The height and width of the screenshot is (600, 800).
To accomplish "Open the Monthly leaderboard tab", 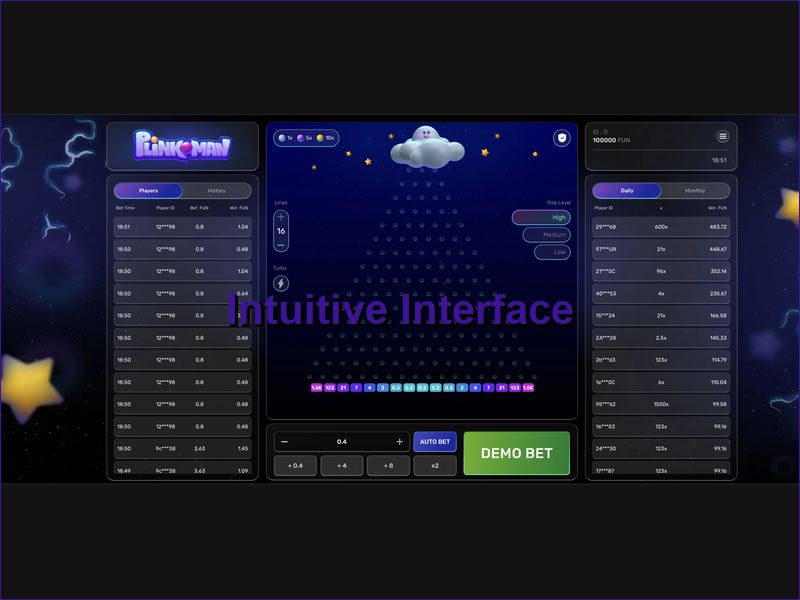I will coord(694,190).
